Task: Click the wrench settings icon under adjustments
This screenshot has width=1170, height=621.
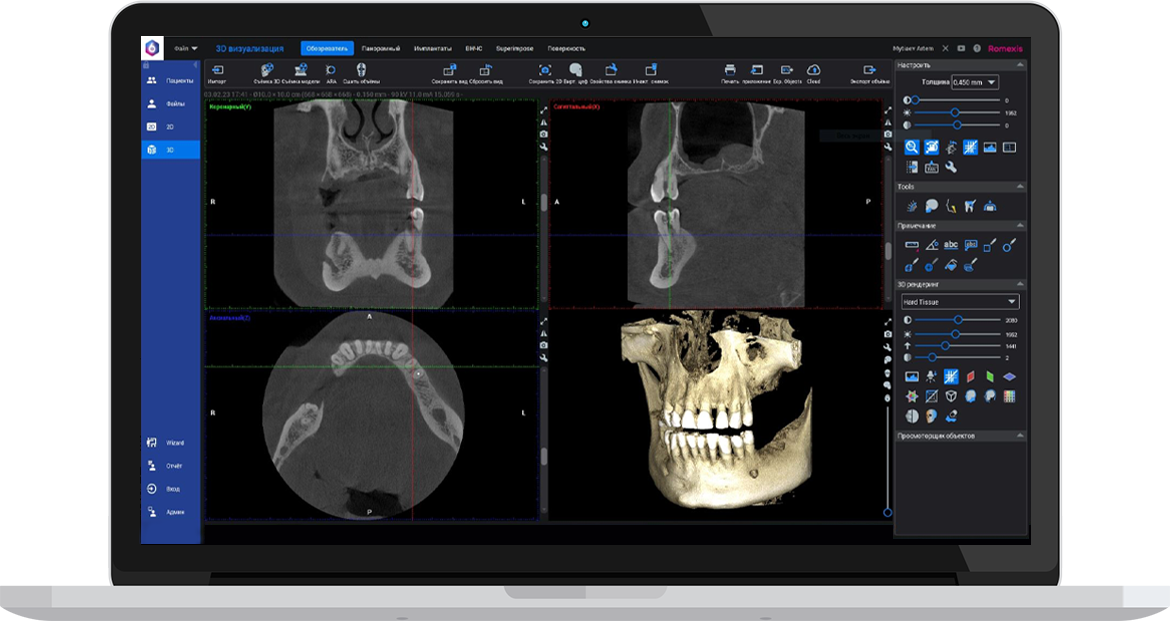Action: [x=951, y=167]
